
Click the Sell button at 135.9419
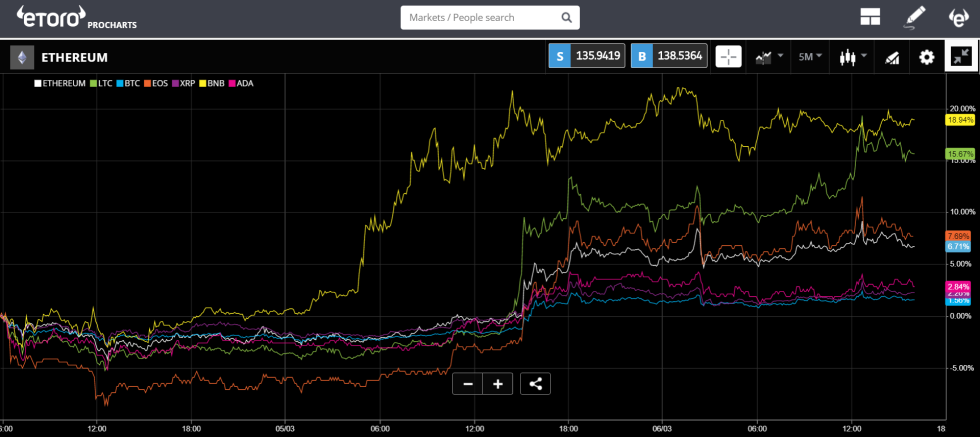point(585,57)
